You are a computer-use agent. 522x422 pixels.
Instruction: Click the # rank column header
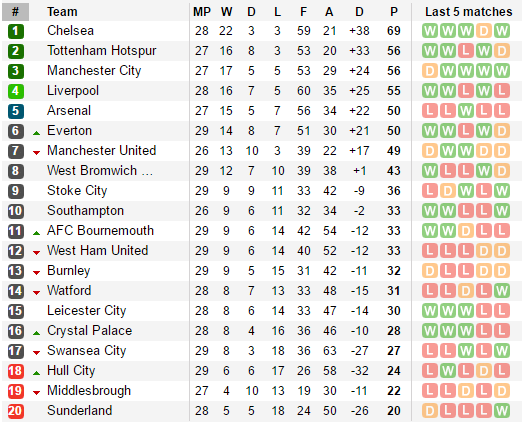pyautogui.click(x=15, y=12)
